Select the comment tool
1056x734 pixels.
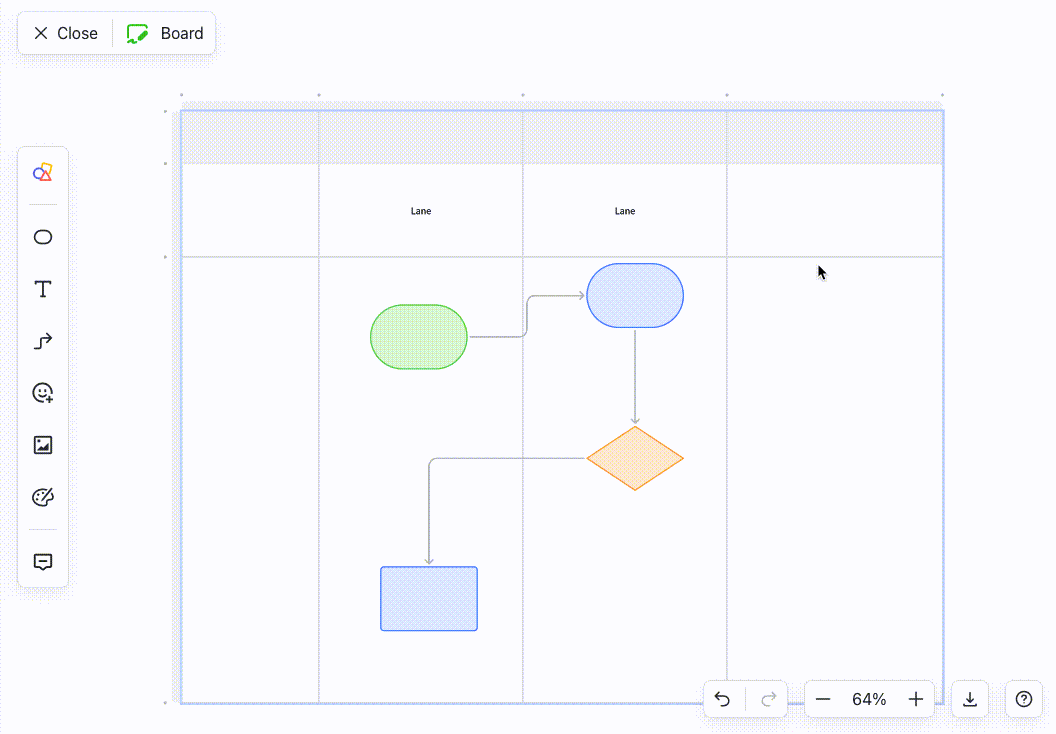click(42, 562)
